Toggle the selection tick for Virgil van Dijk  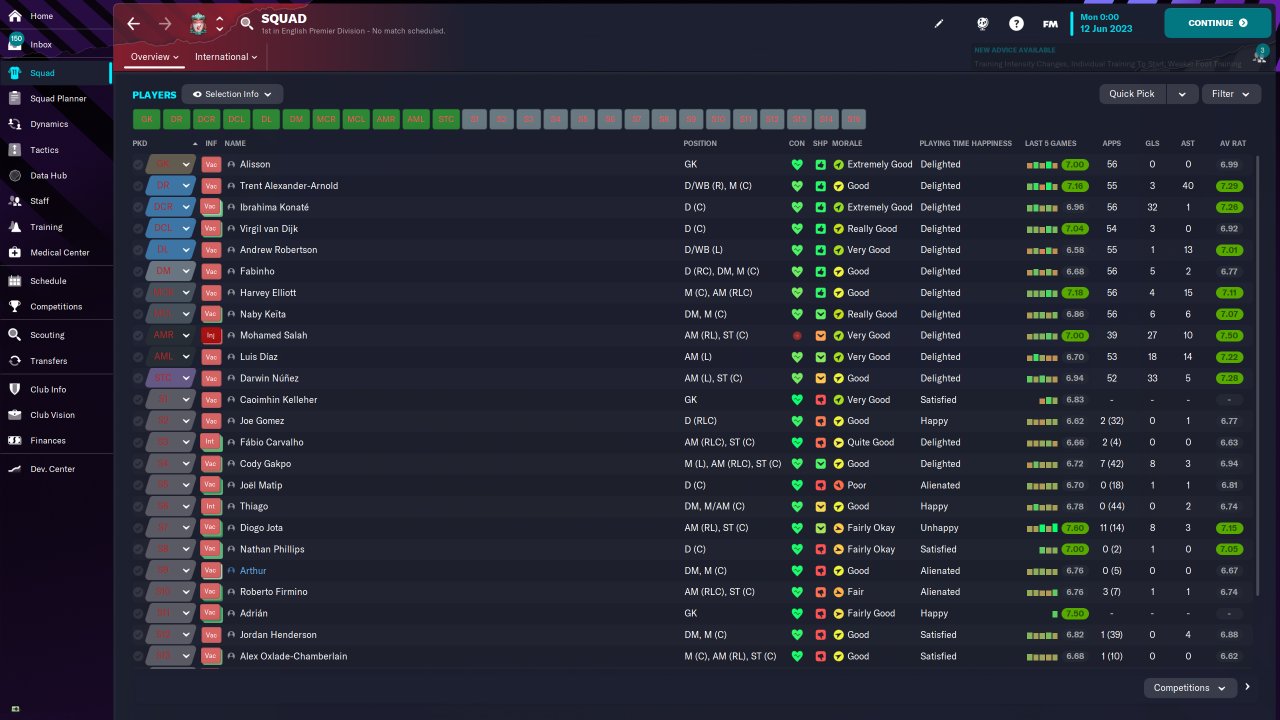[138, 229]
